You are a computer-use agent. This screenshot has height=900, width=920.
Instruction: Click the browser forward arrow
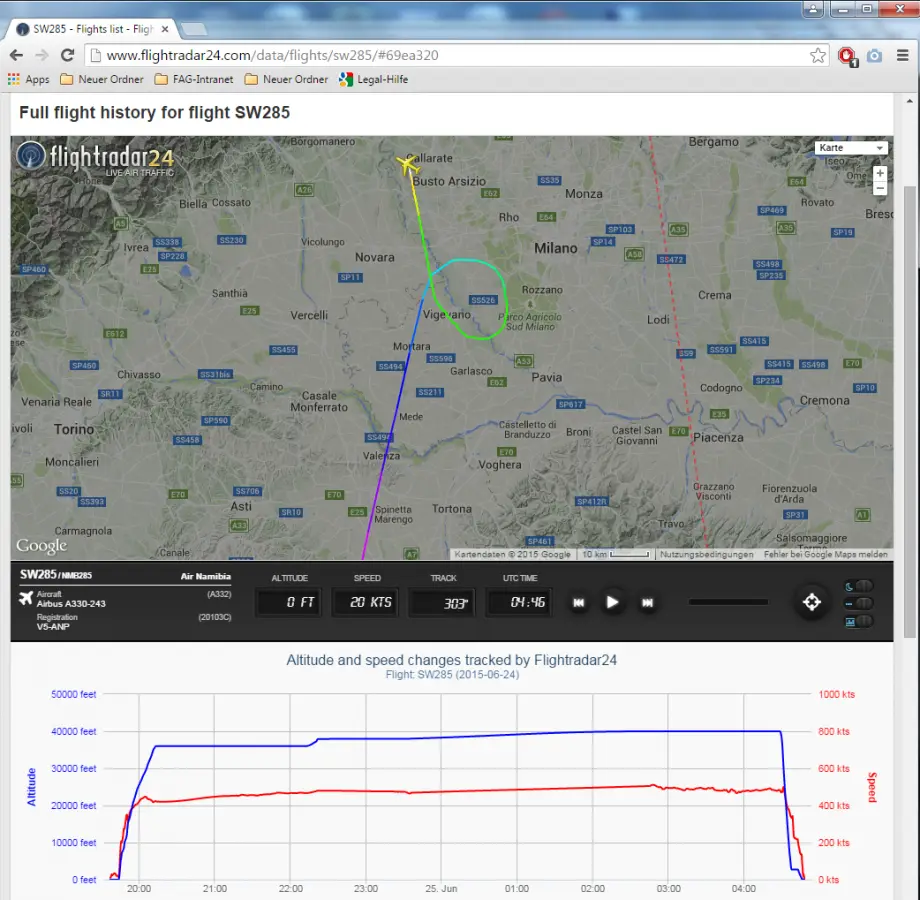[x=42, y=55]
